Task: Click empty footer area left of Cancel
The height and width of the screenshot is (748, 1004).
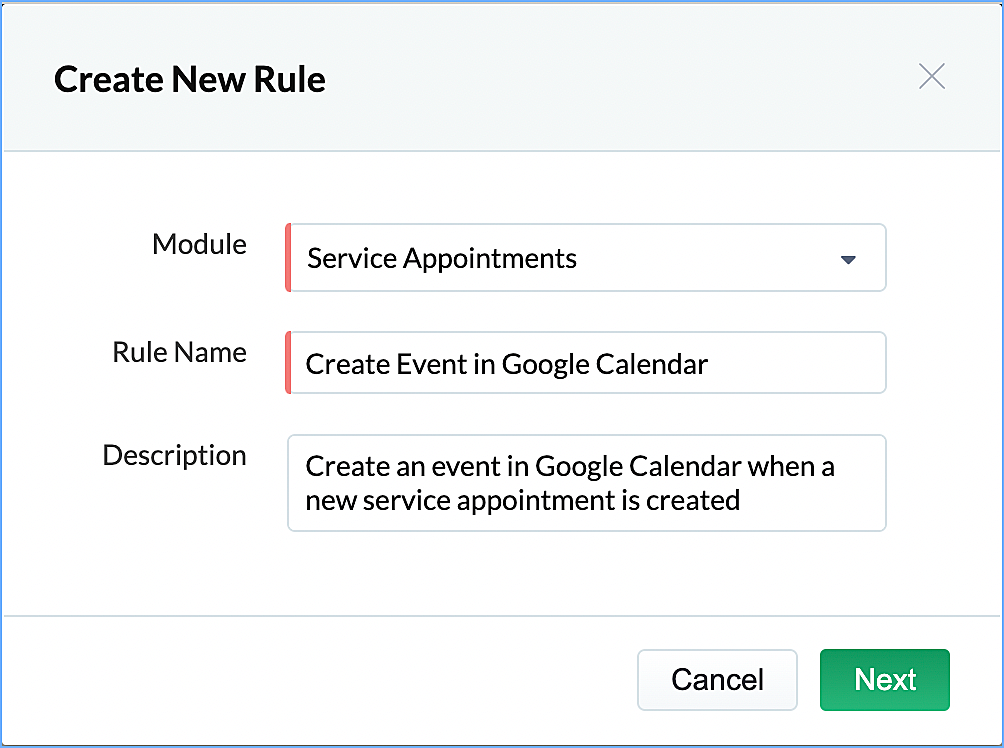Action: coord(320,680)
